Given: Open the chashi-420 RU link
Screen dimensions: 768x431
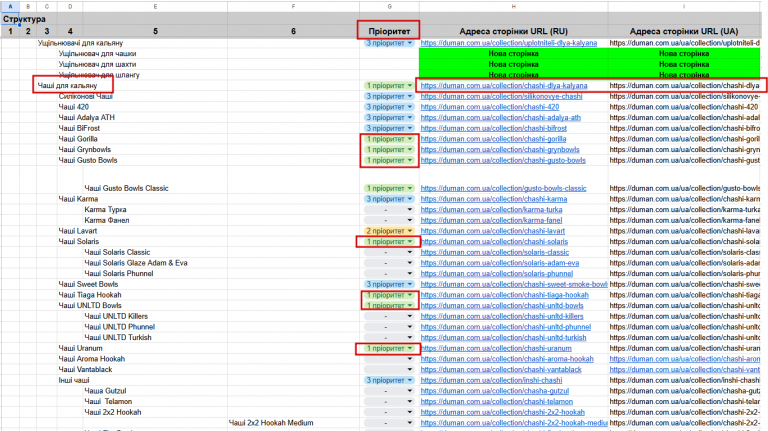Looking at the screenshot, I should point(490,107).
